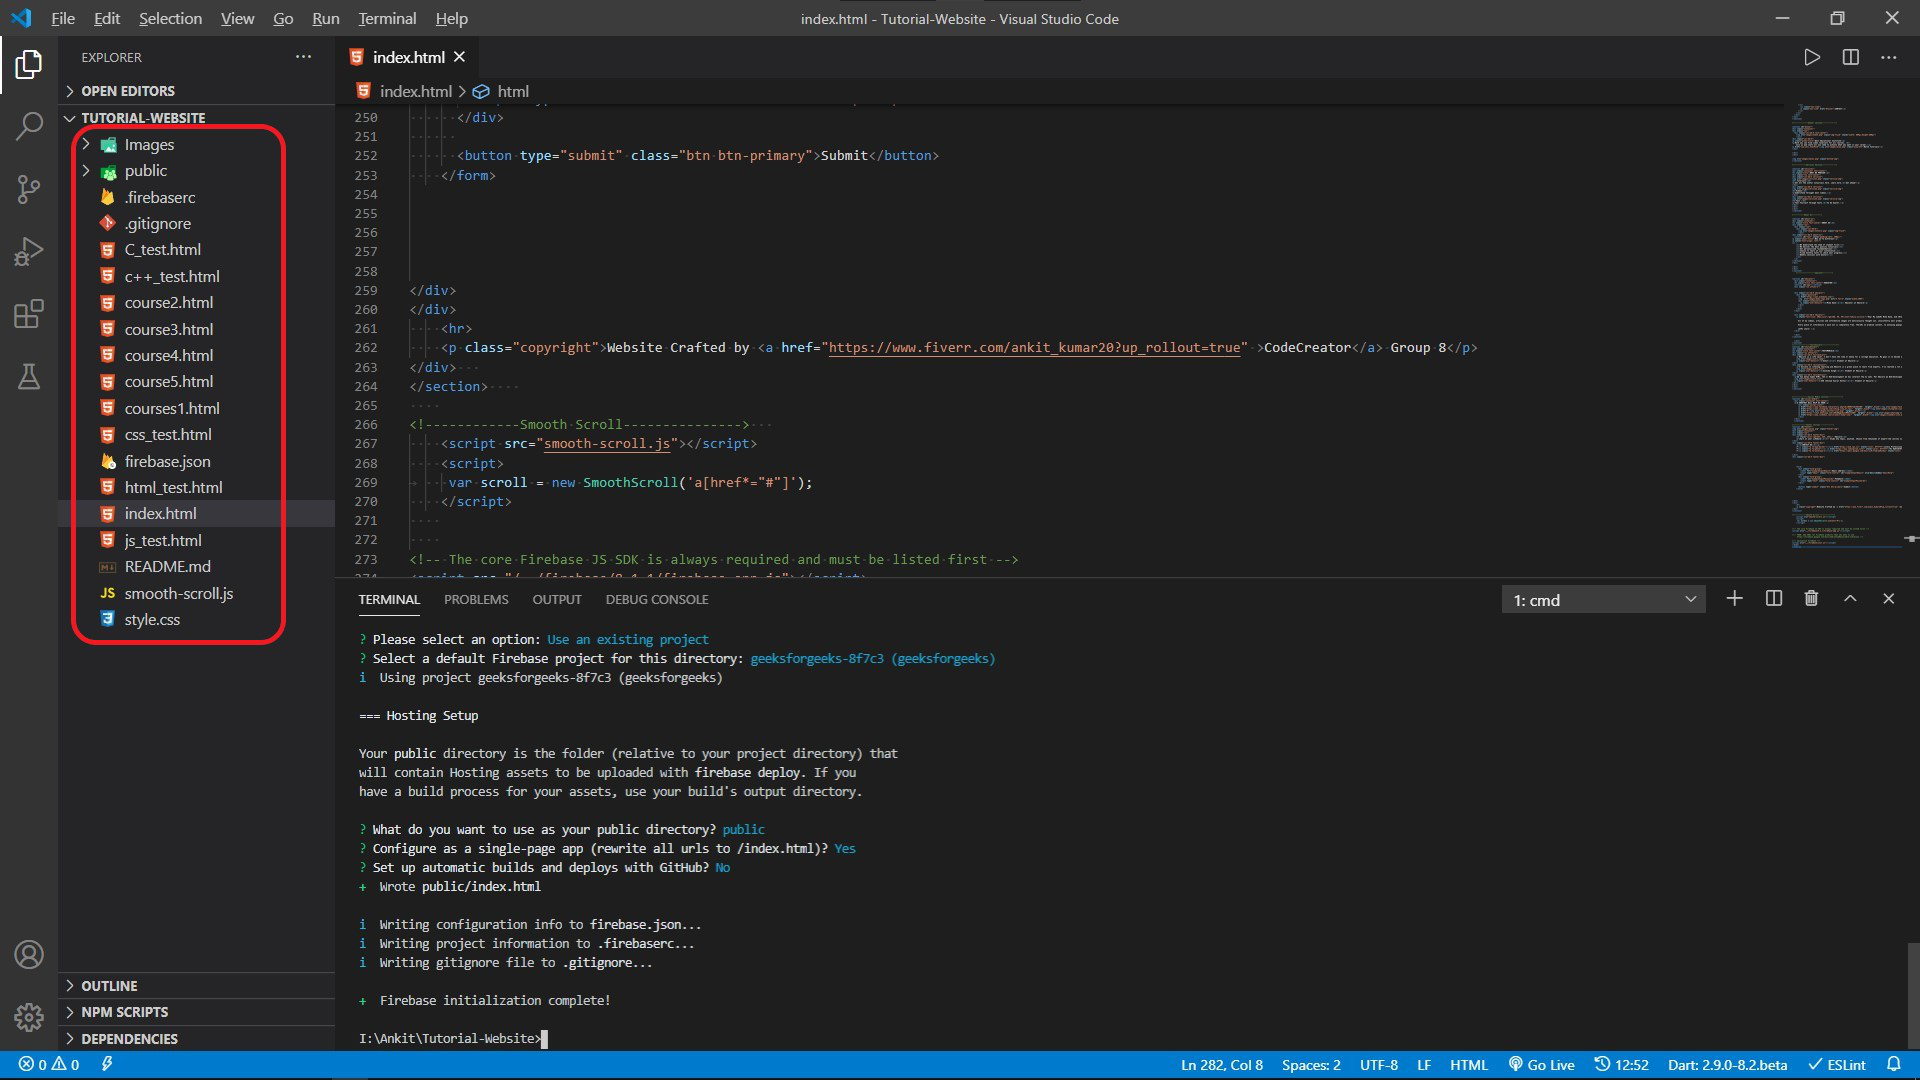This screenshot has width=1920, height=1080.
Task: Open the Manage gear icon
Action: coord(29,1017)
